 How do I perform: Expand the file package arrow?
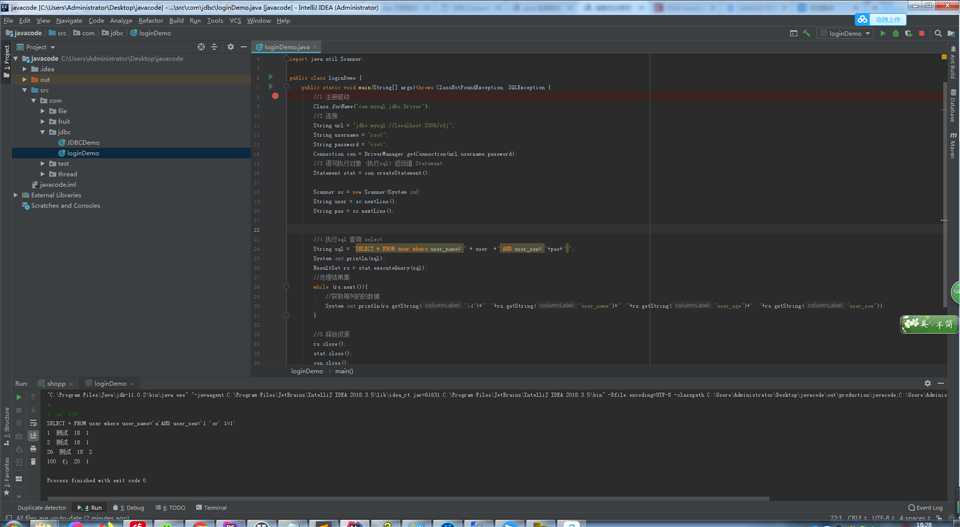click(43, 111)
